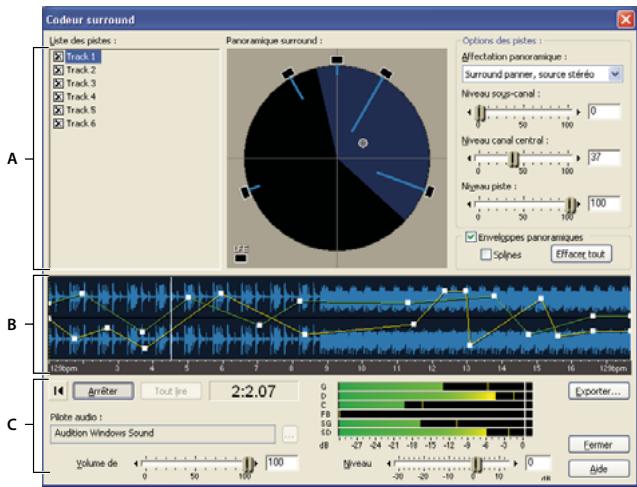Viewport: 637px width, 487px height.
Task: Click the center speaker icon atop panner
Action: click(x=337, y=60)
